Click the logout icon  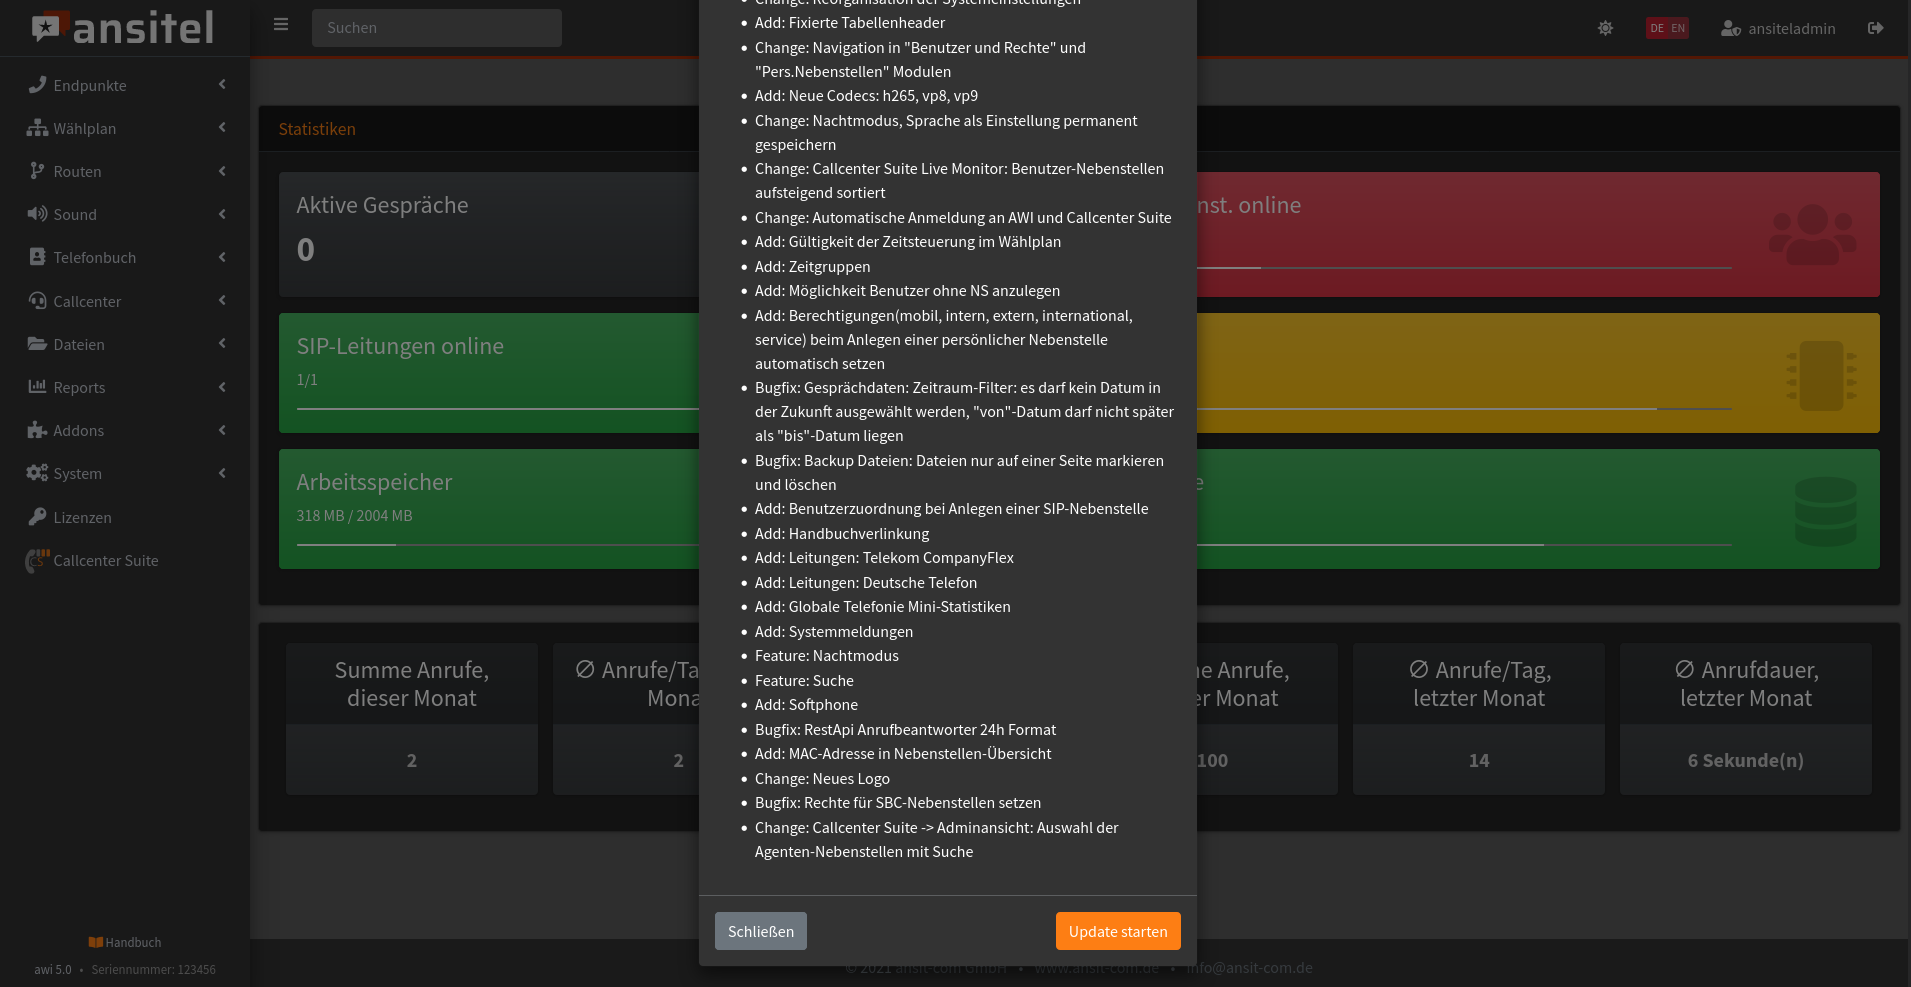point(1875,28)
